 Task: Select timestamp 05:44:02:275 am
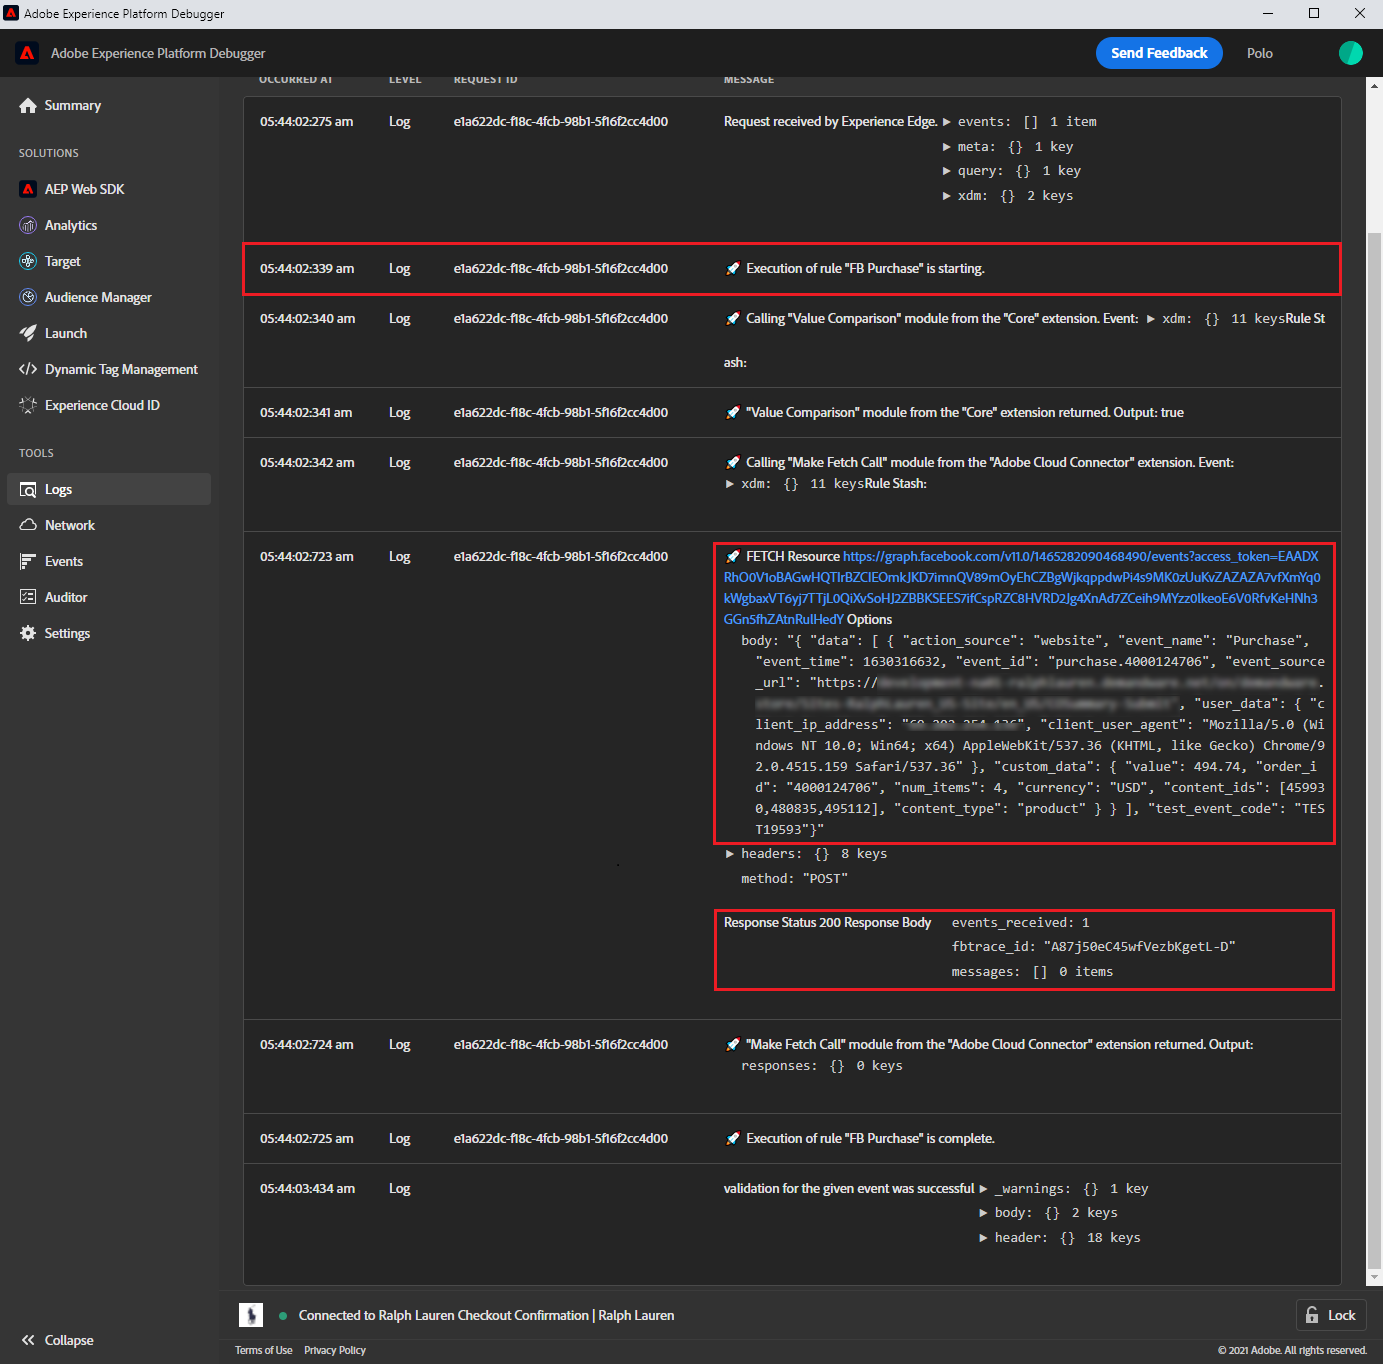pyautogui.click(x=307, y=121)
